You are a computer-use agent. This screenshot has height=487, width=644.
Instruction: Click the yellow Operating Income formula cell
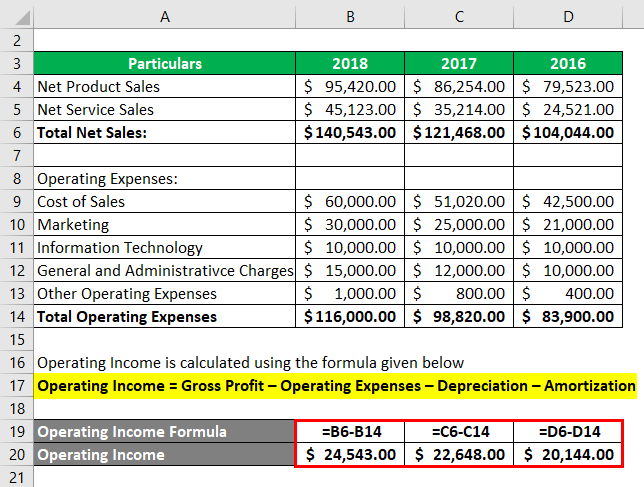336,386
